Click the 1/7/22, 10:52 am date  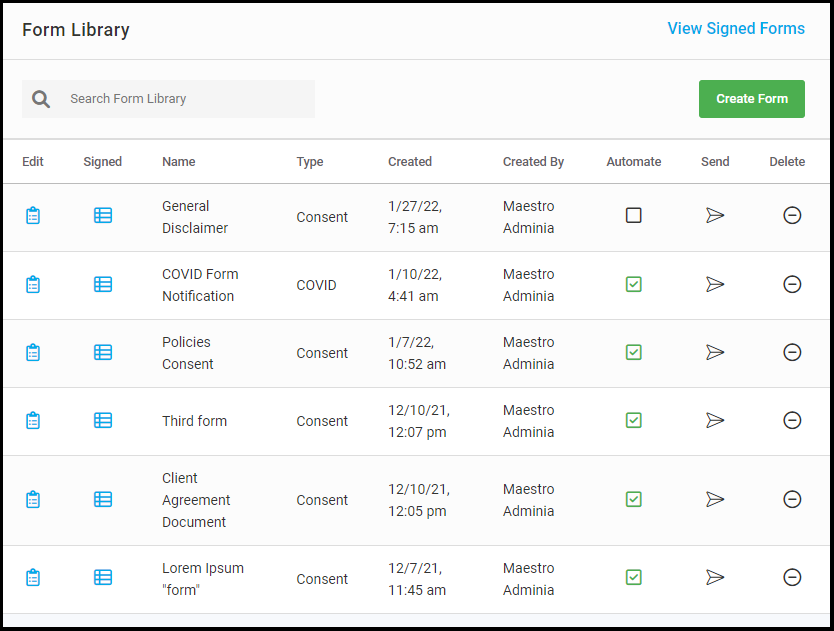(x=417, y=353)
